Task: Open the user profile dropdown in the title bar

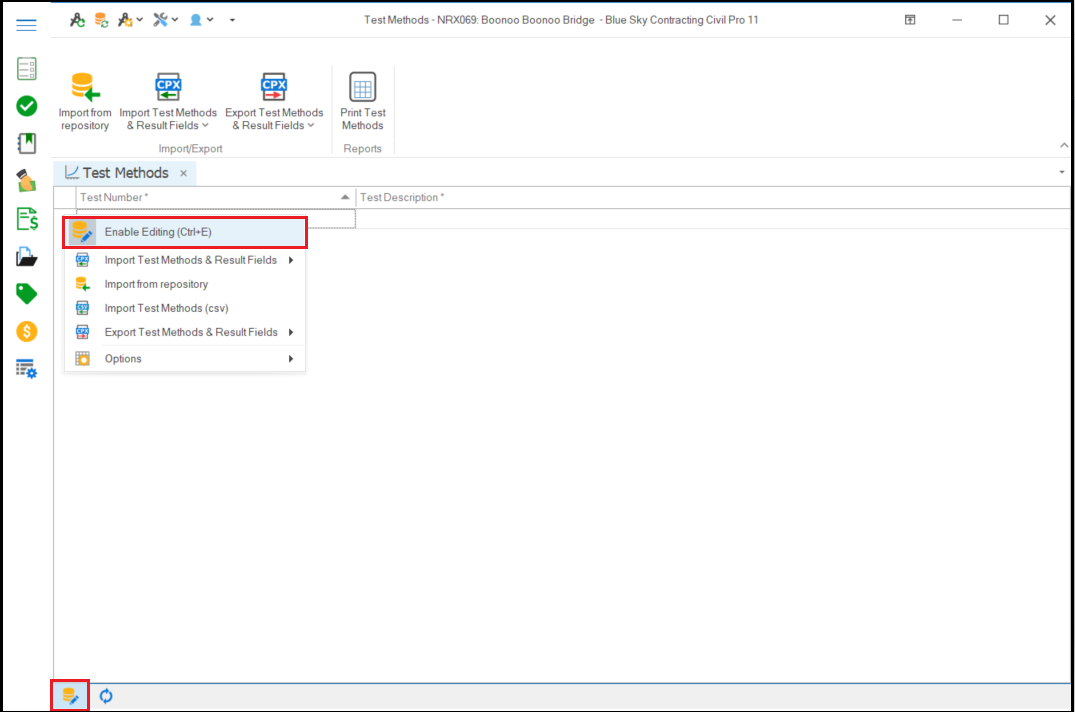Action: click(201, 20)
